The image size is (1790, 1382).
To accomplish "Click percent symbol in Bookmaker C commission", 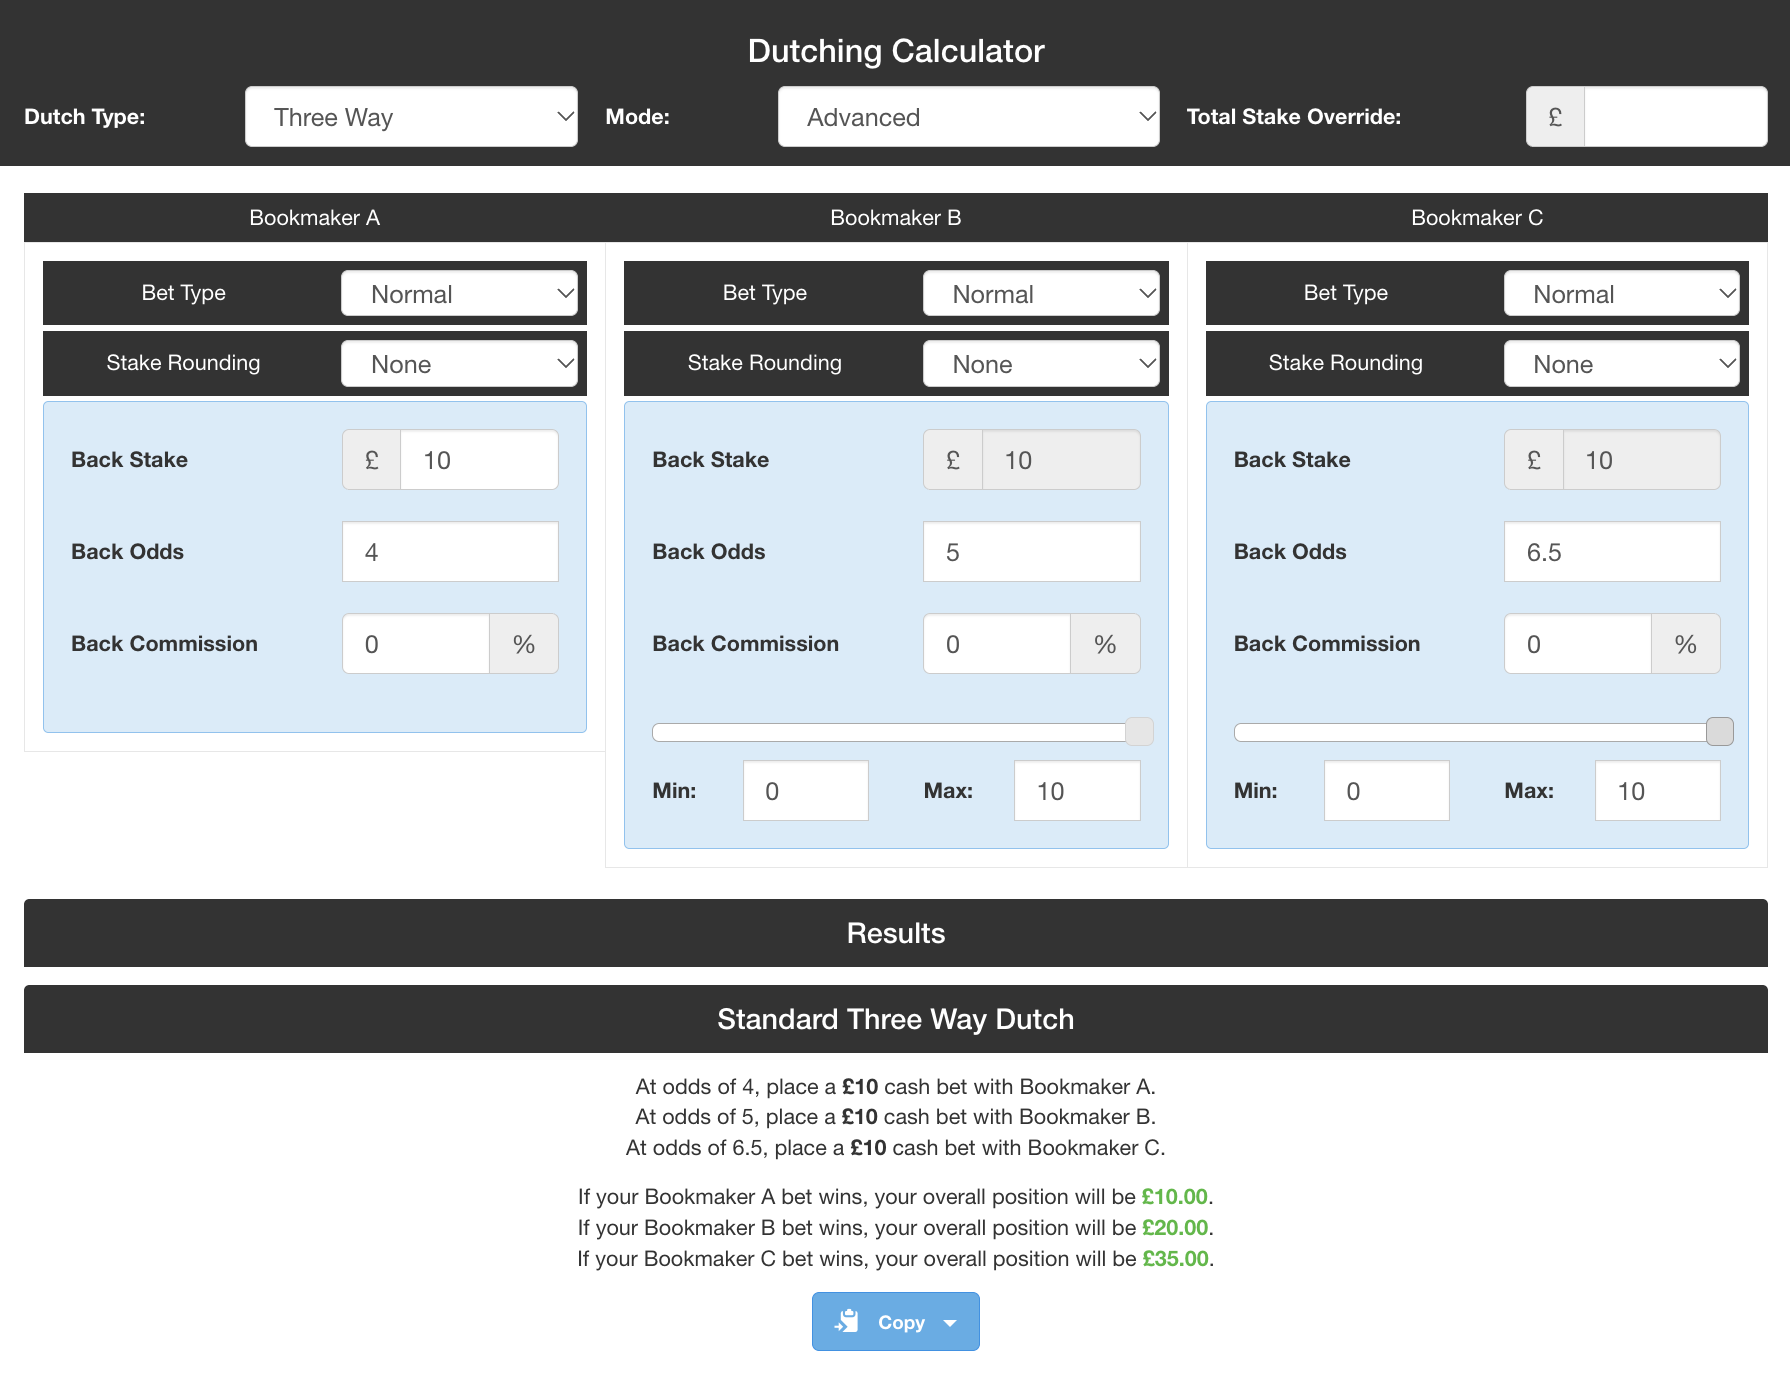I will click(1686, 644).
